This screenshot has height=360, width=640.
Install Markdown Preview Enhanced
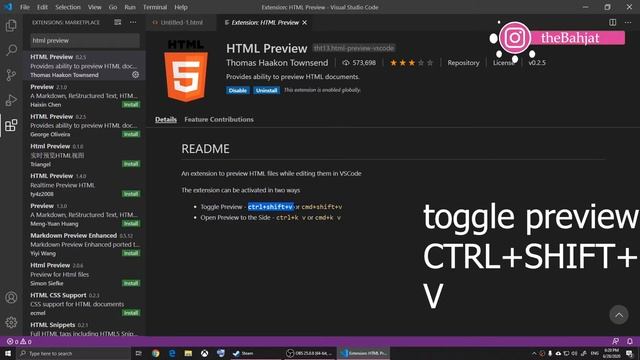(x=131, y=253)
